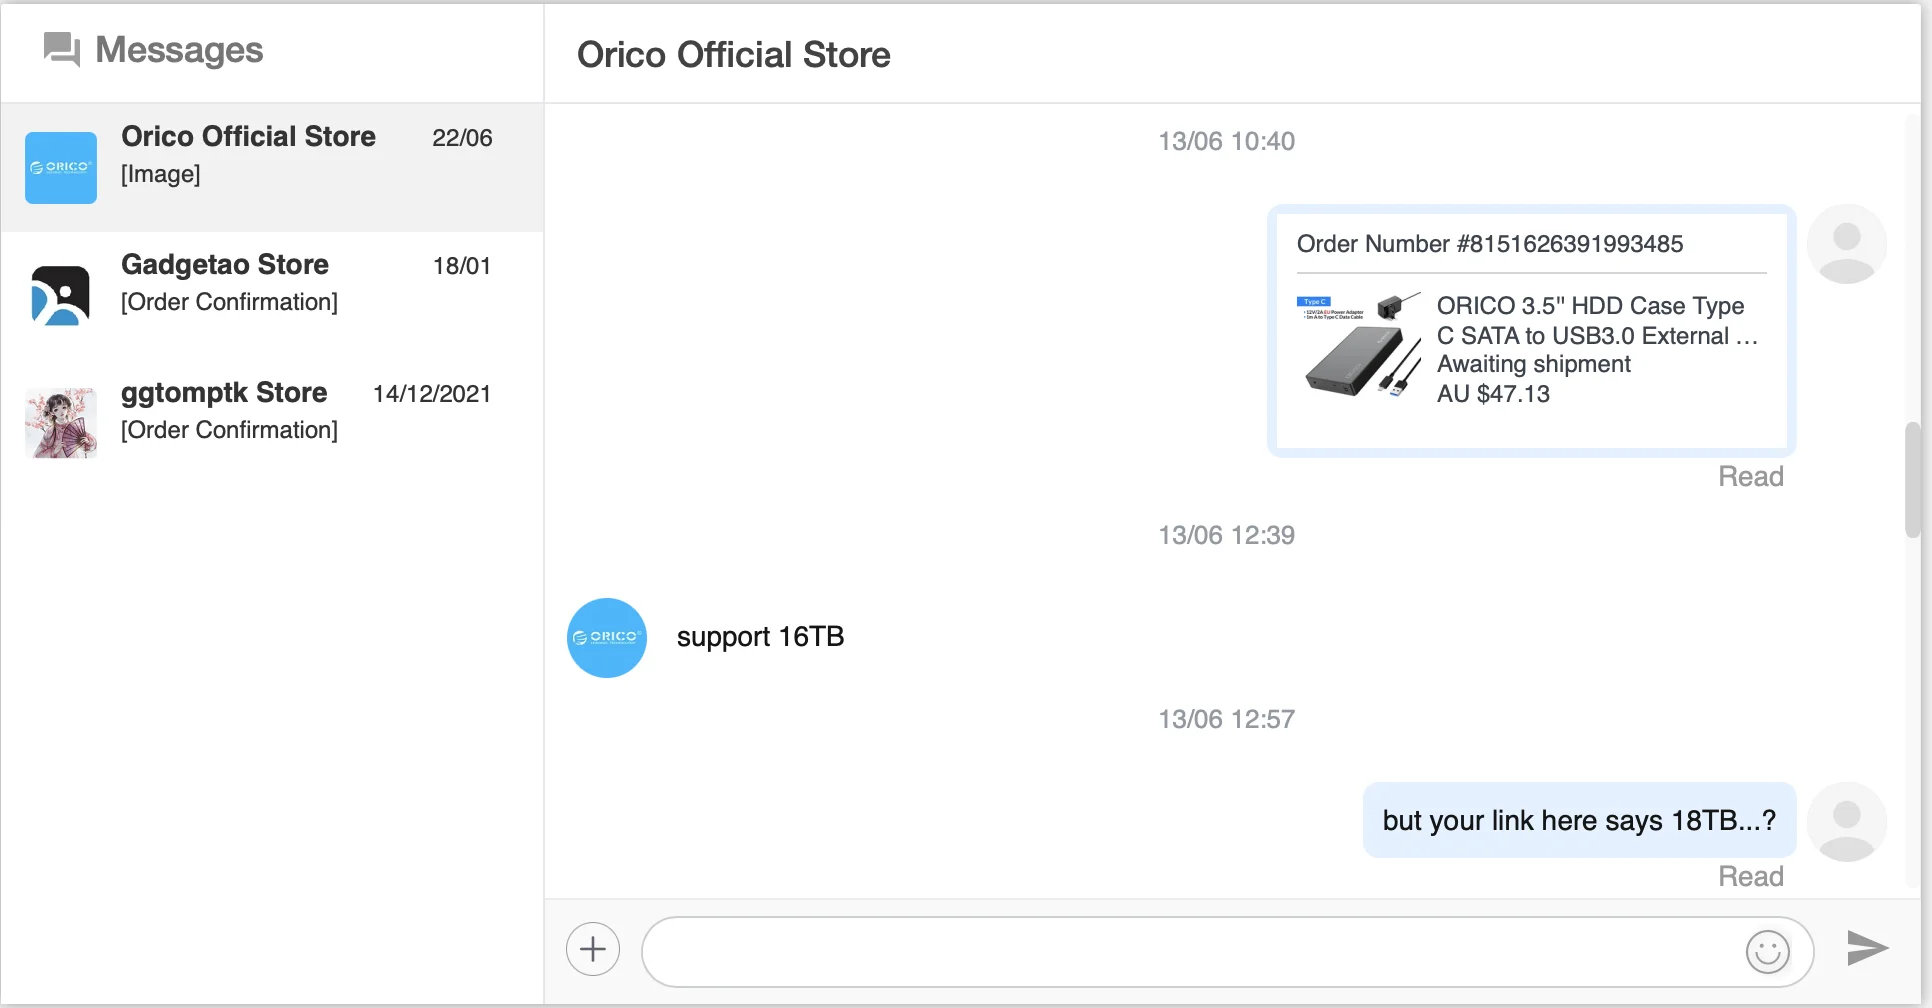Click the "Read" status below the order card

tap(1751, 476)
